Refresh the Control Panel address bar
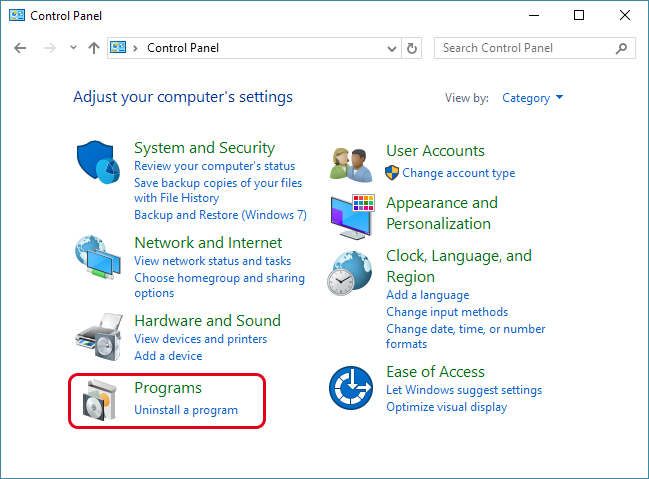Image resolution: width=649 pixels, height=479 pixels. point(413,48)
